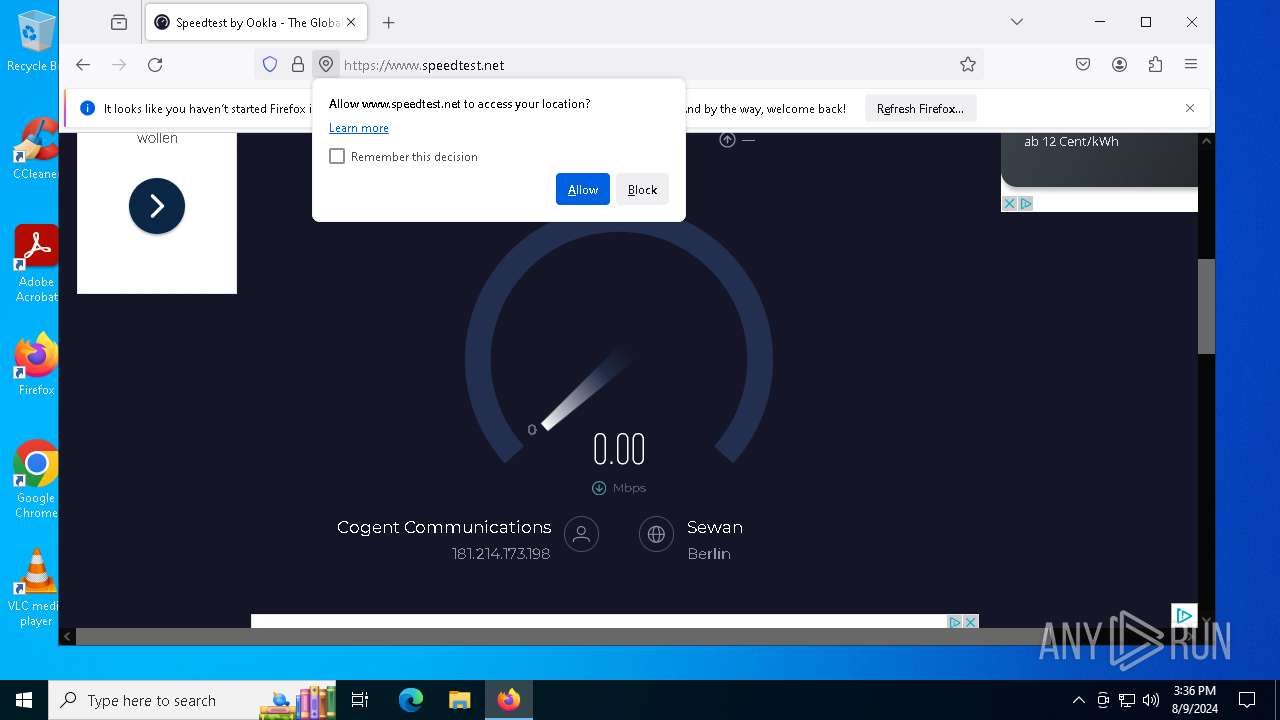This screenshot has width=1280, height=720.
Task: Click the Firefox back arrow button
Action: [83, 65]
